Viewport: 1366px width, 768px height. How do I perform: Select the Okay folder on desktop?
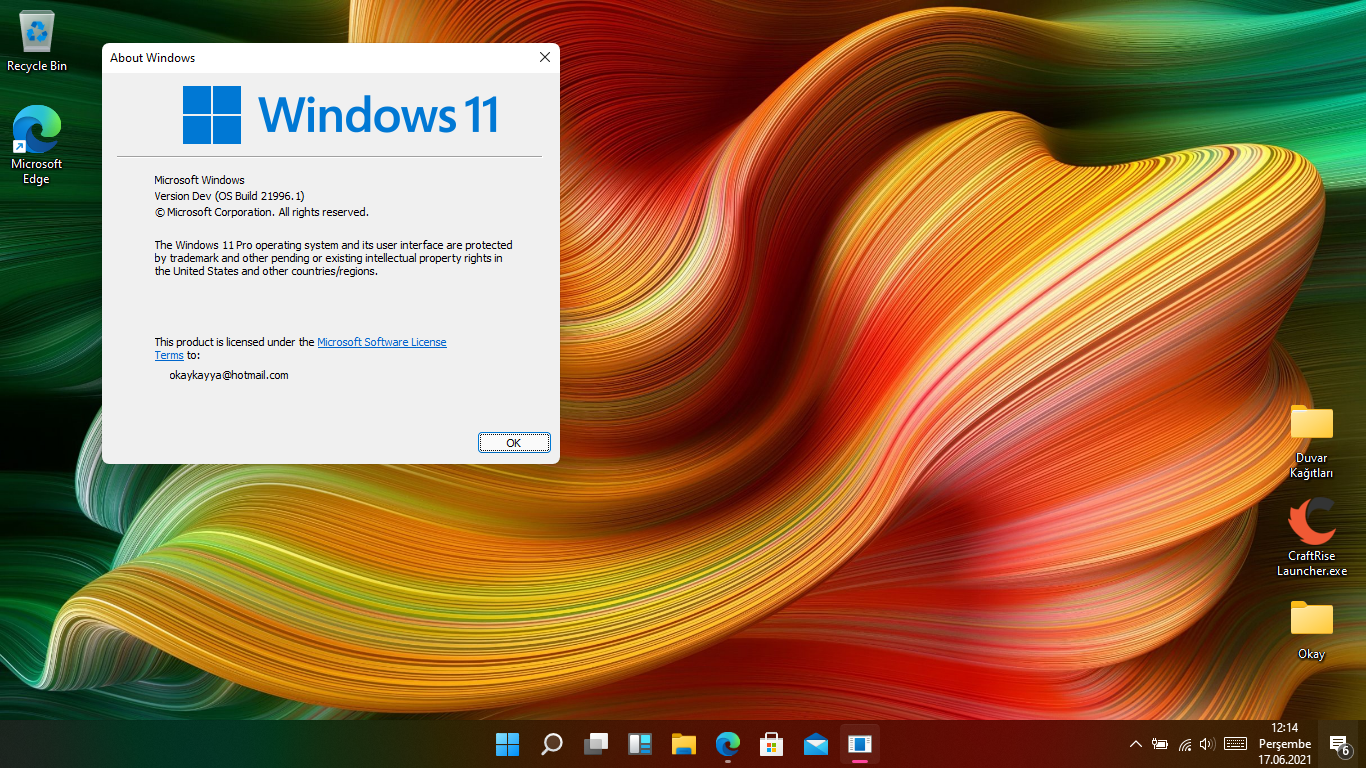[x=1311, y=629]
